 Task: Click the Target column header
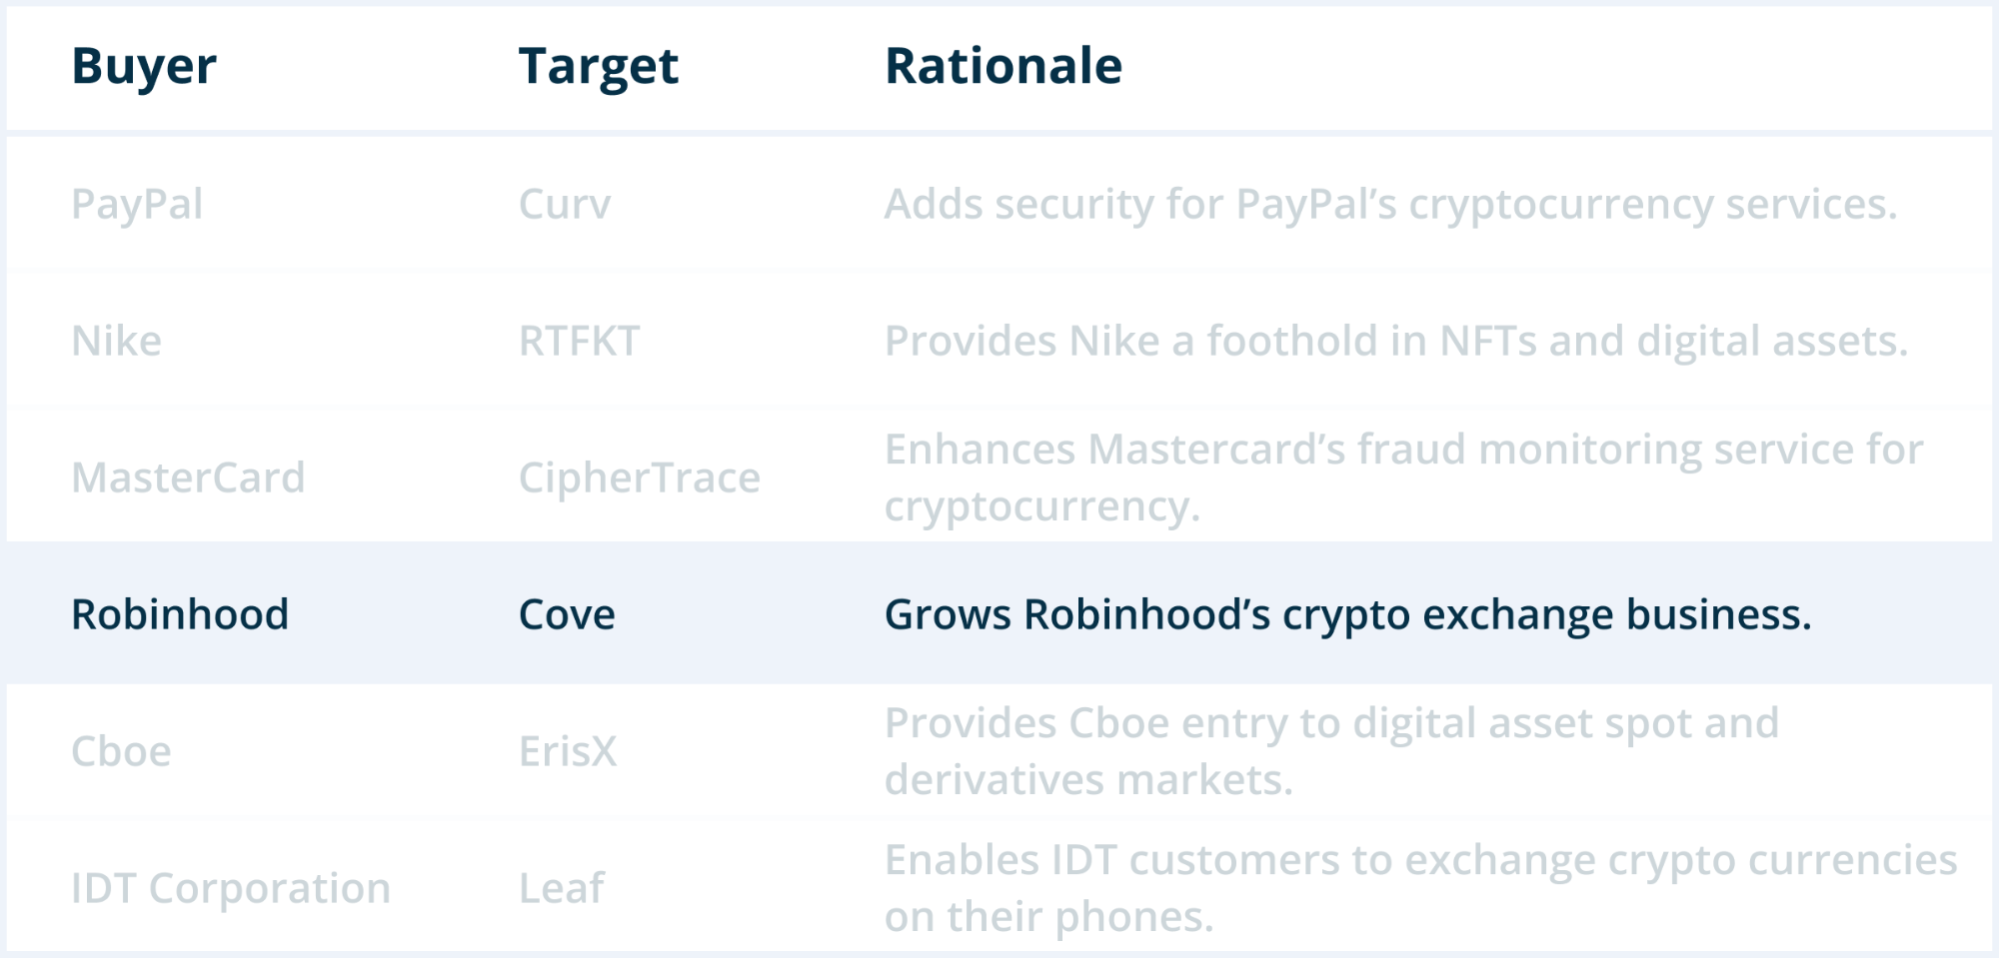[x=598, y=67]
